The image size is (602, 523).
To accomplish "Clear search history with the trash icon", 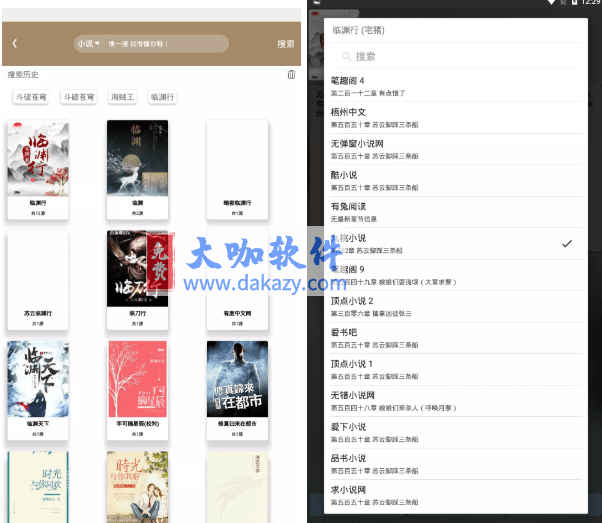I will pyautogui.click(x=291, y=74).
